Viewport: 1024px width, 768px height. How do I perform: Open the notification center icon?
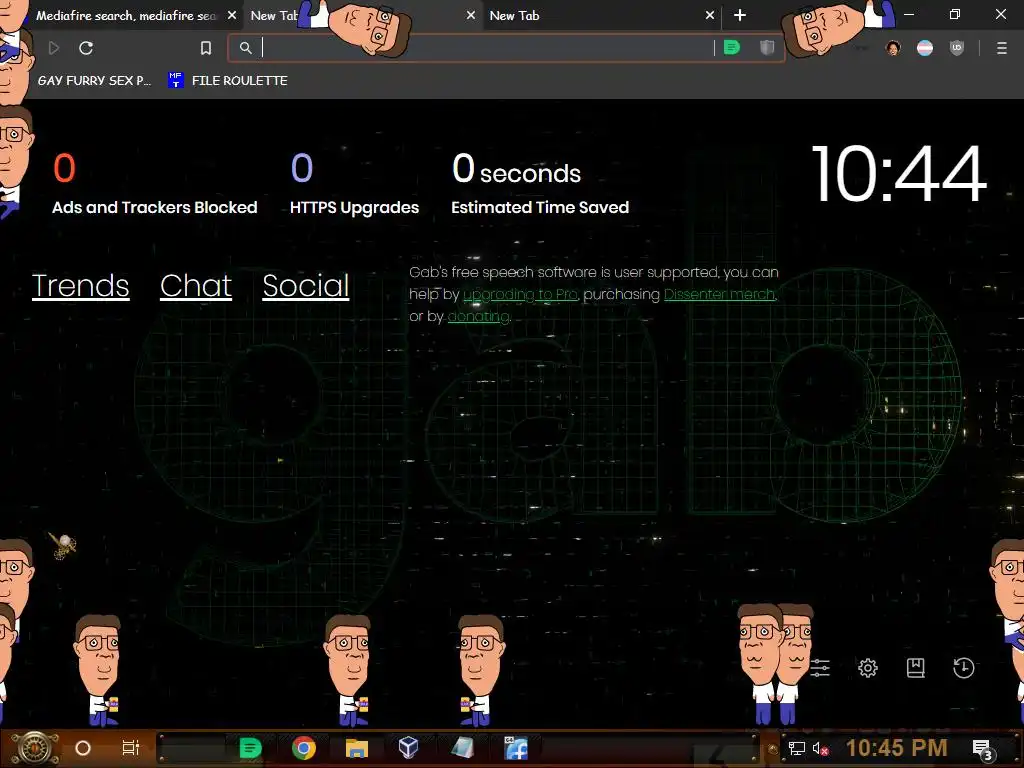pos(983,749)
